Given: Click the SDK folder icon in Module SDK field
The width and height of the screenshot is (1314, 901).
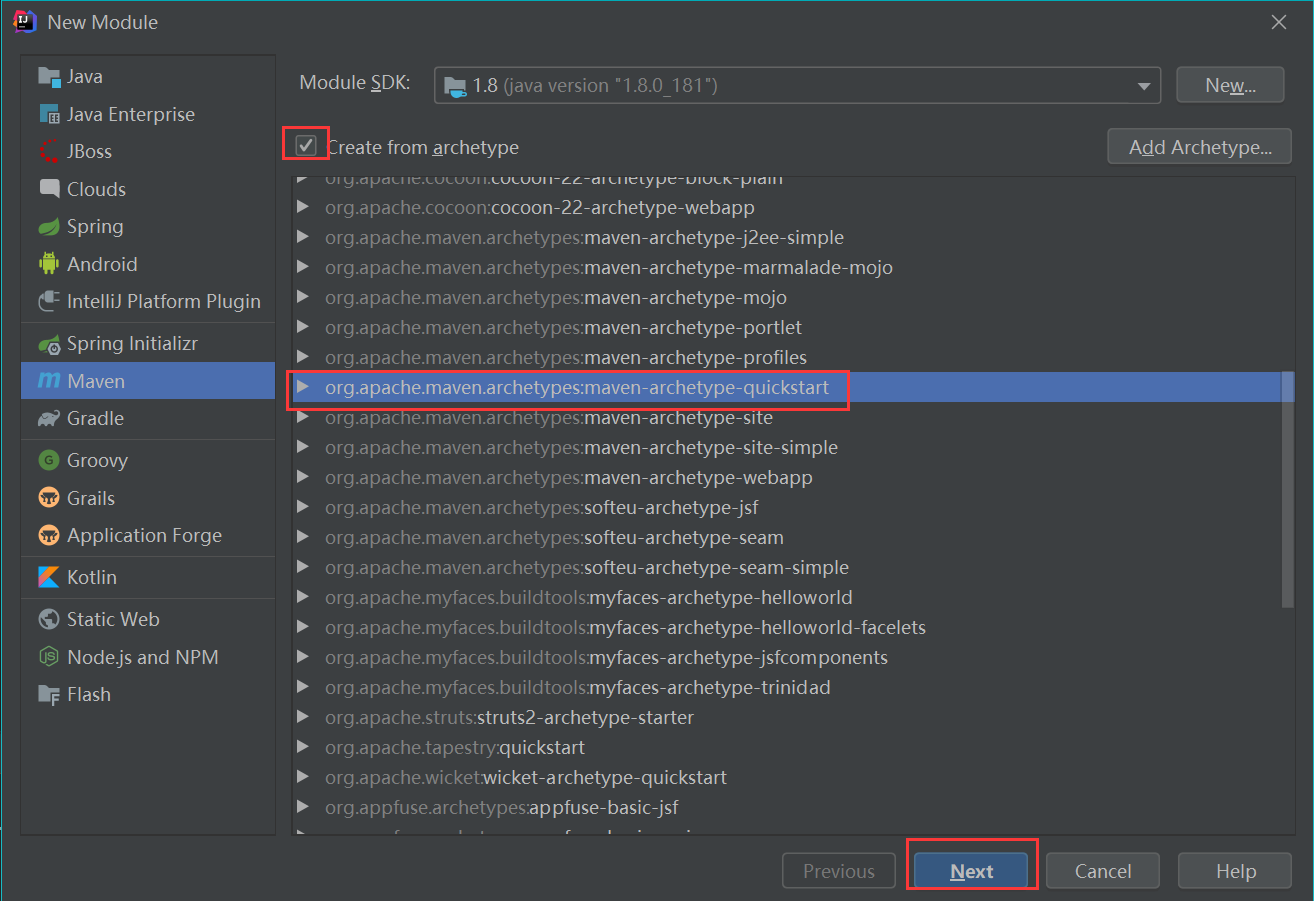Looking at the screenshot, I should click(x=455, y=86).
